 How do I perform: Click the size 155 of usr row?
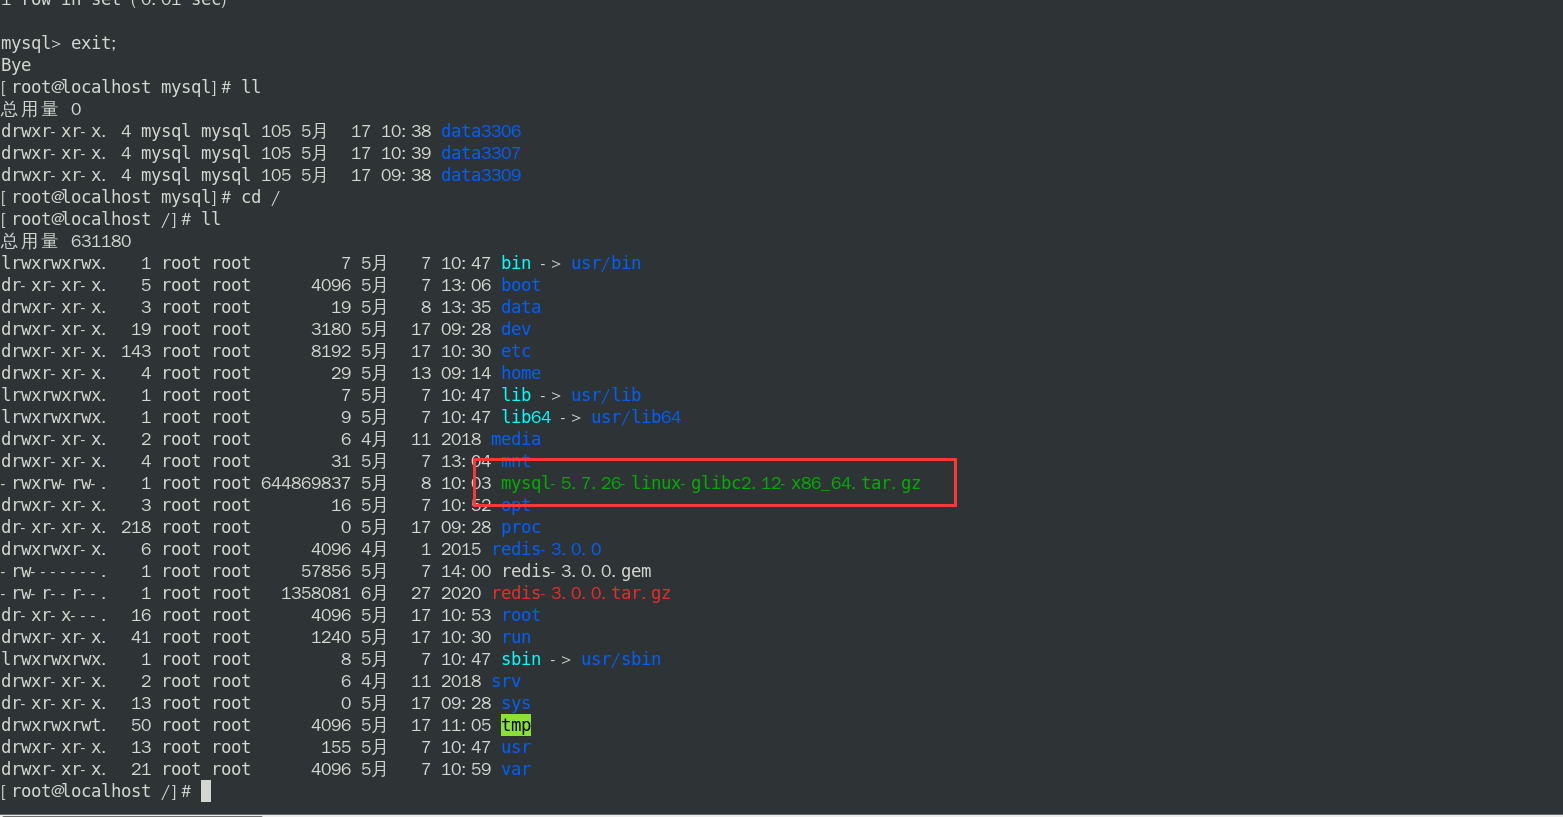tap(336, 747)
